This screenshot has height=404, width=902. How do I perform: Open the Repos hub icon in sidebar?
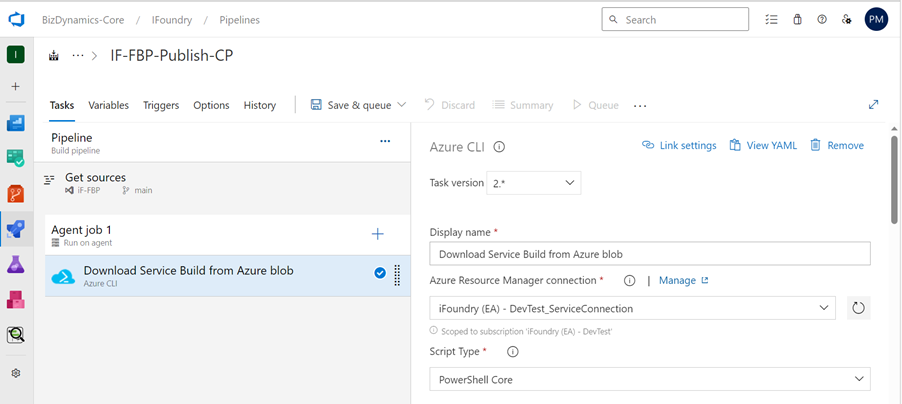16,193
